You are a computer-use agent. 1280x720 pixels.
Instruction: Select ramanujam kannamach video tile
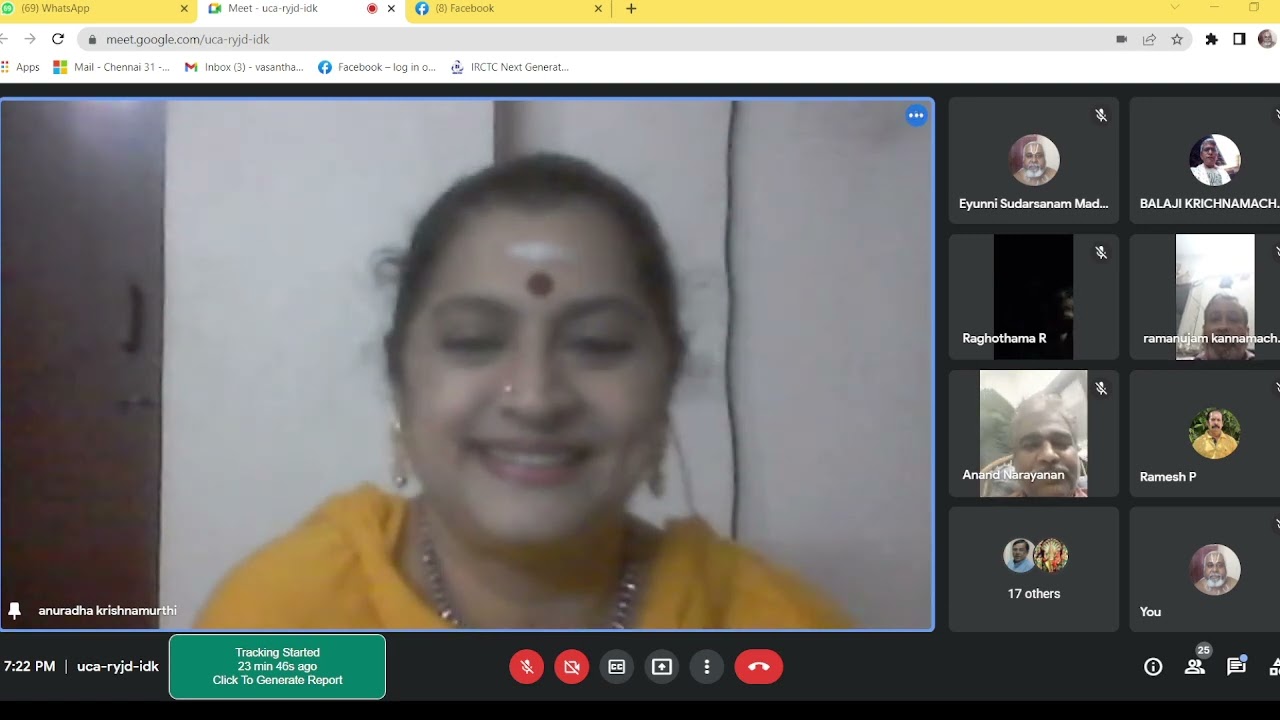[1205, 297]
